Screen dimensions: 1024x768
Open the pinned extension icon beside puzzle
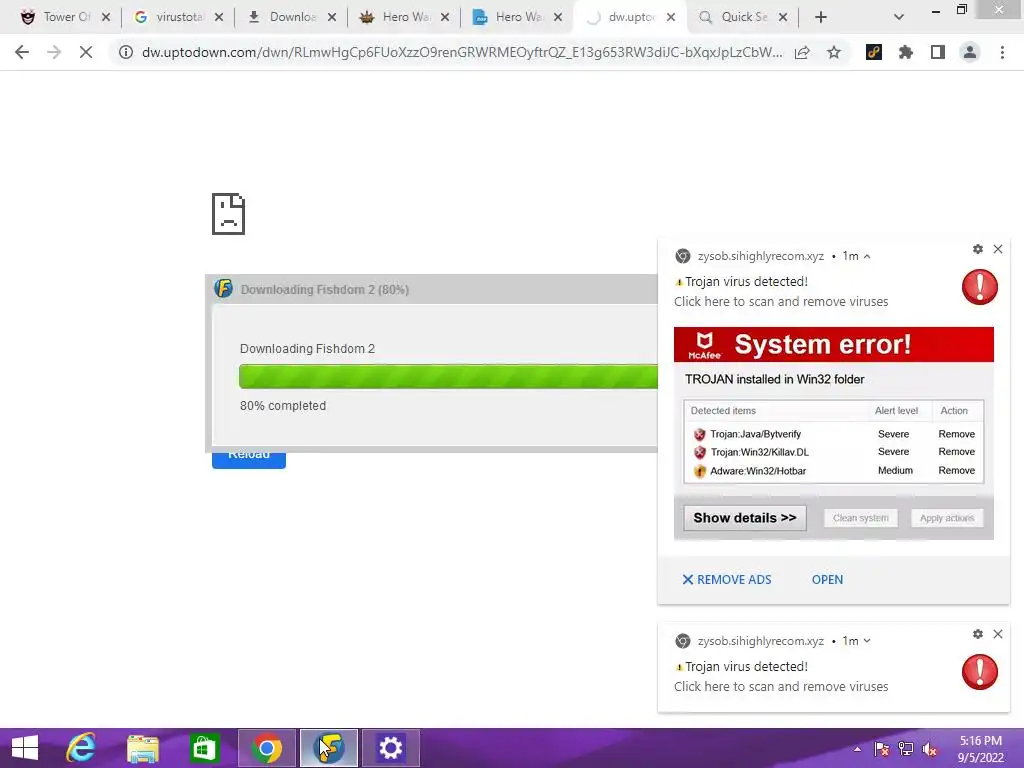[874, 52]
